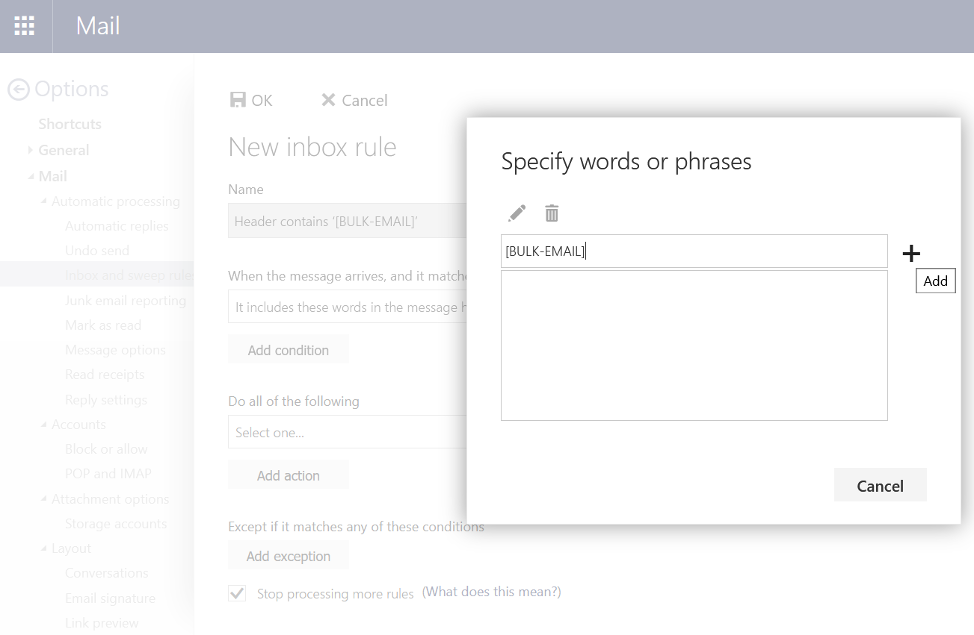The height and width of the screenshot is (635, 974).
Task: Click the [BULK-EMAIL] phrase text field
Action: pyautogui.click(x=693, y=252)
